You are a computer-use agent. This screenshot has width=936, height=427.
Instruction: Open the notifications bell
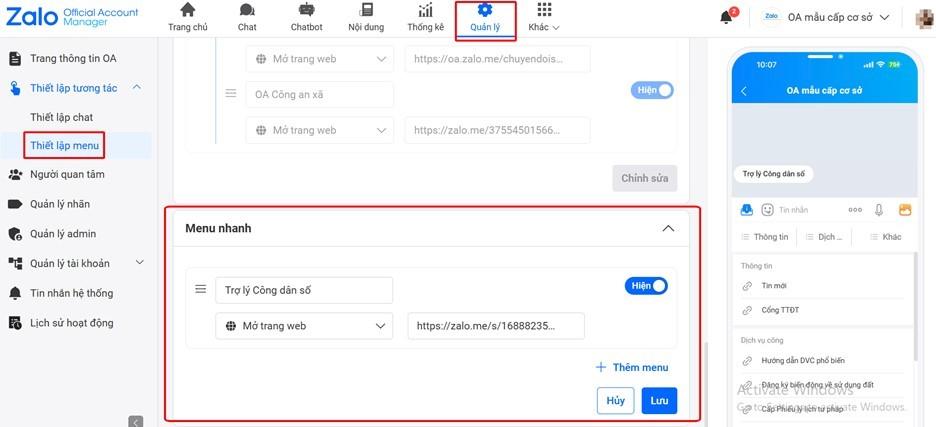tap(726, 17)
